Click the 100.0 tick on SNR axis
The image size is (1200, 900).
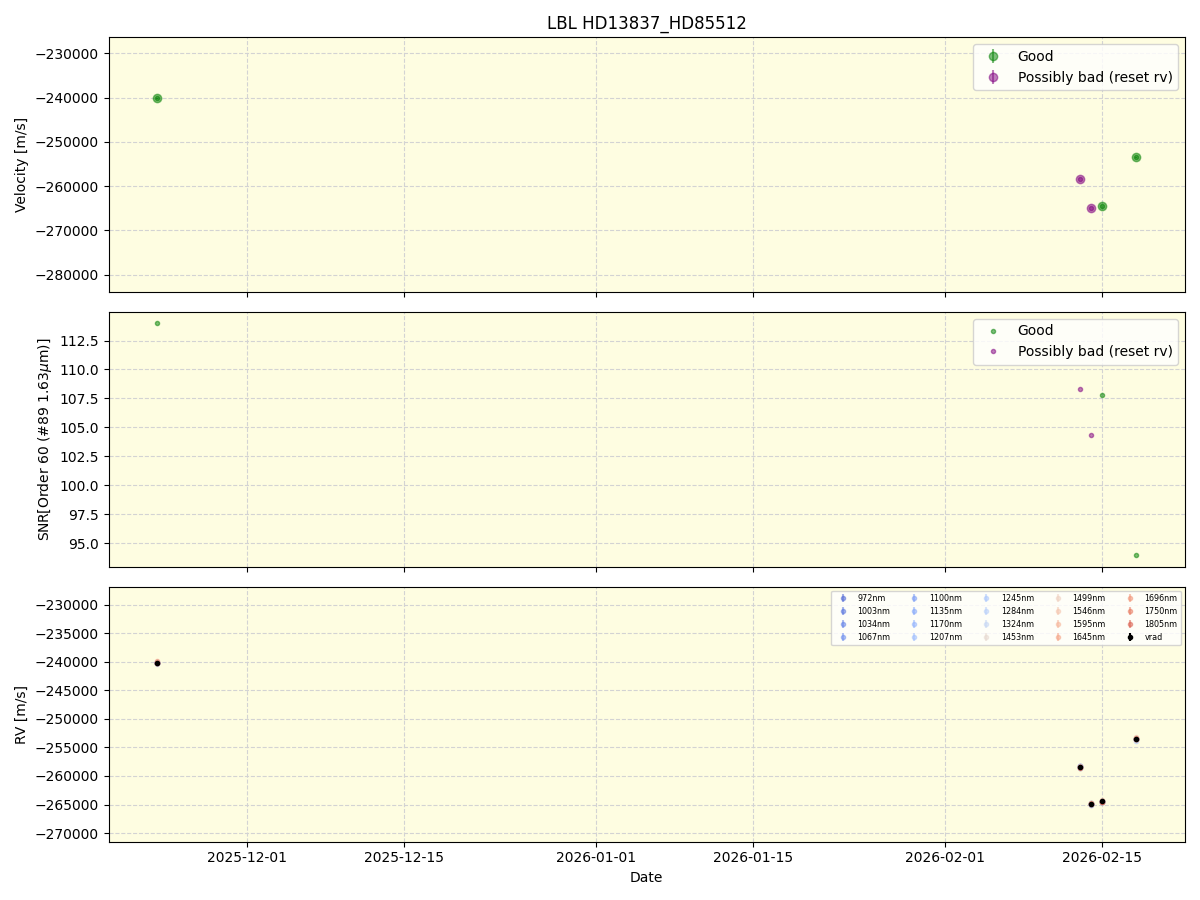coord(81,486)
